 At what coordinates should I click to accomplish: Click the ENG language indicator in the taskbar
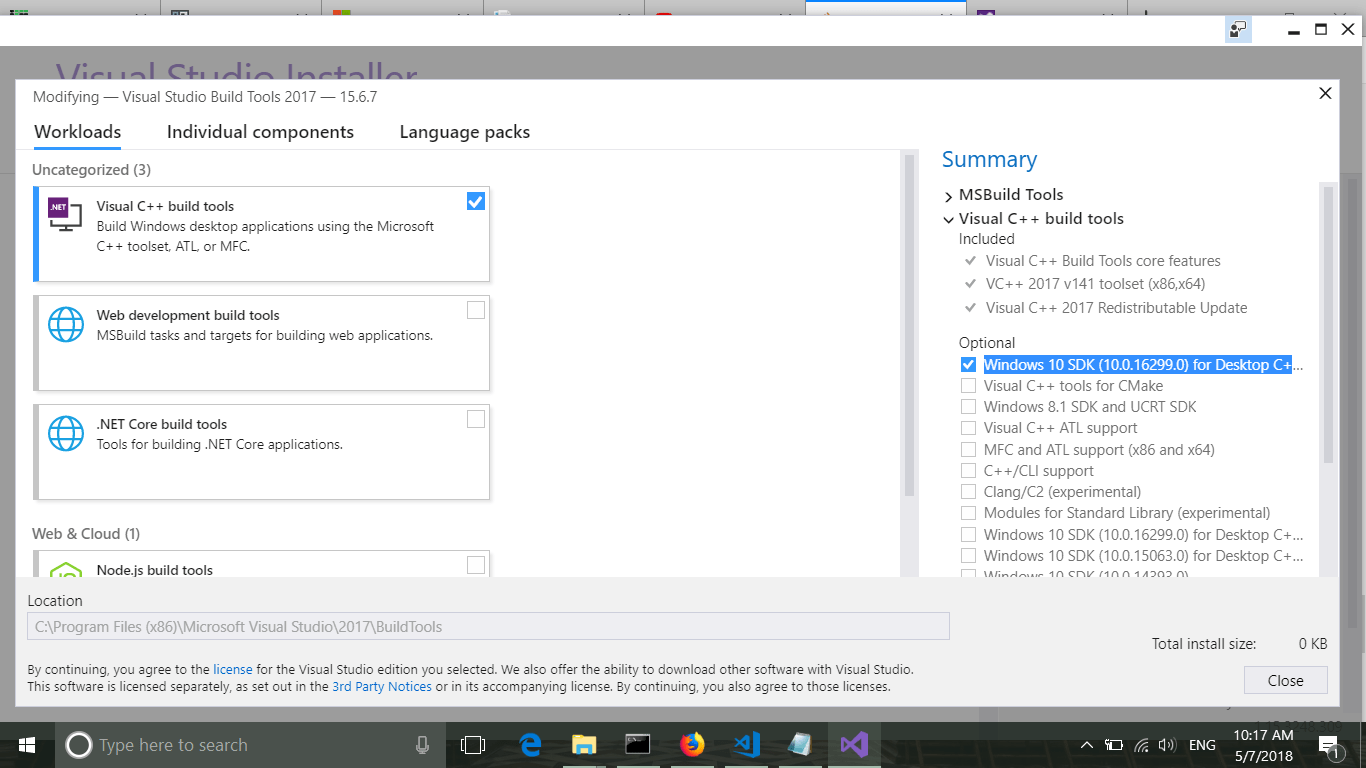pyautogui.click(x=1202, y=745)
